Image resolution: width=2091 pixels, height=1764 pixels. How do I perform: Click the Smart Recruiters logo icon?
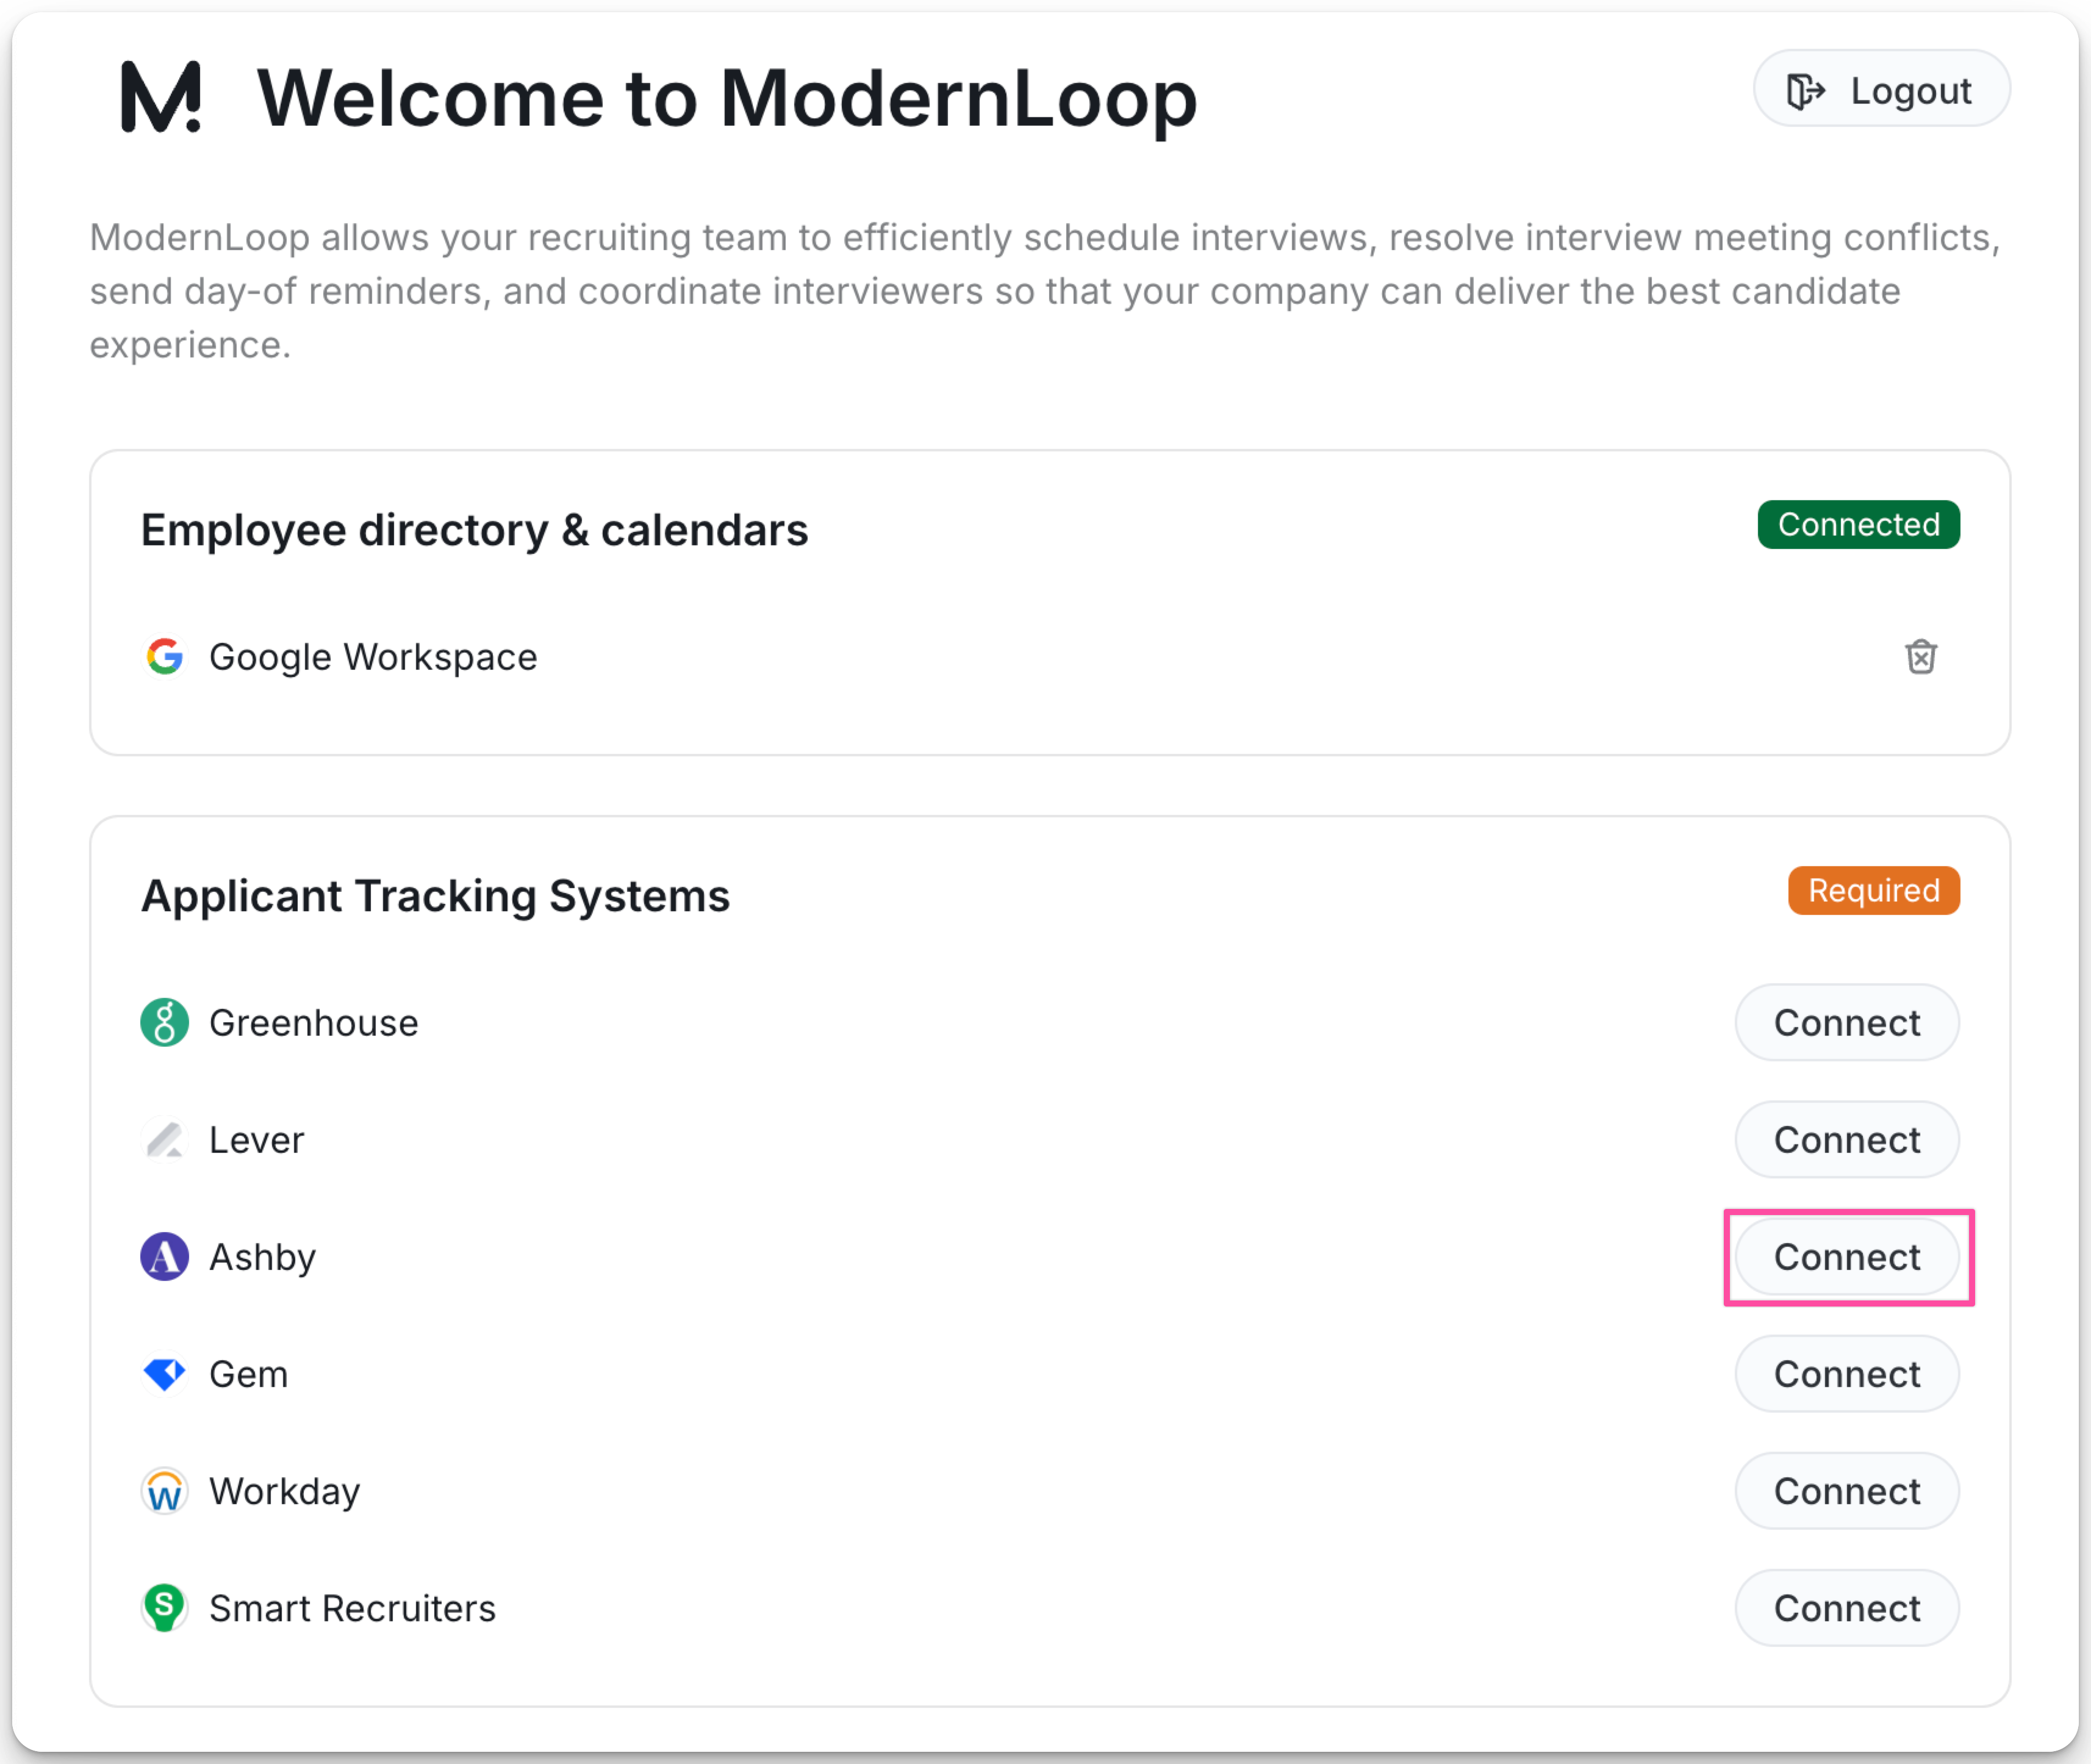point(165,1608)
